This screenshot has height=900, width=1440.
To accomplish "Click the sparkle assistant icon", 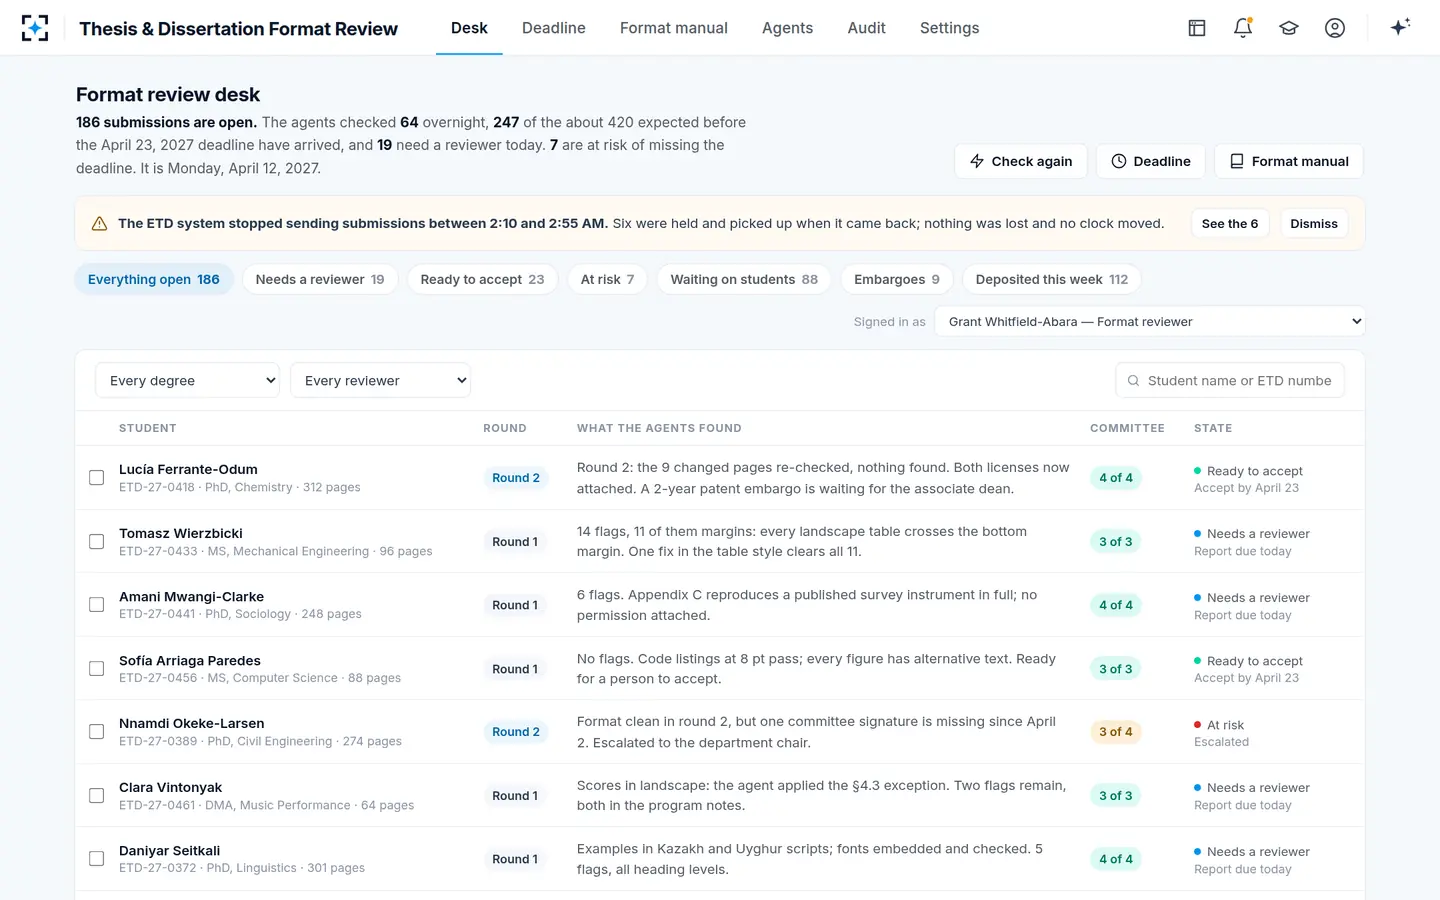I will pos(1400,27).
